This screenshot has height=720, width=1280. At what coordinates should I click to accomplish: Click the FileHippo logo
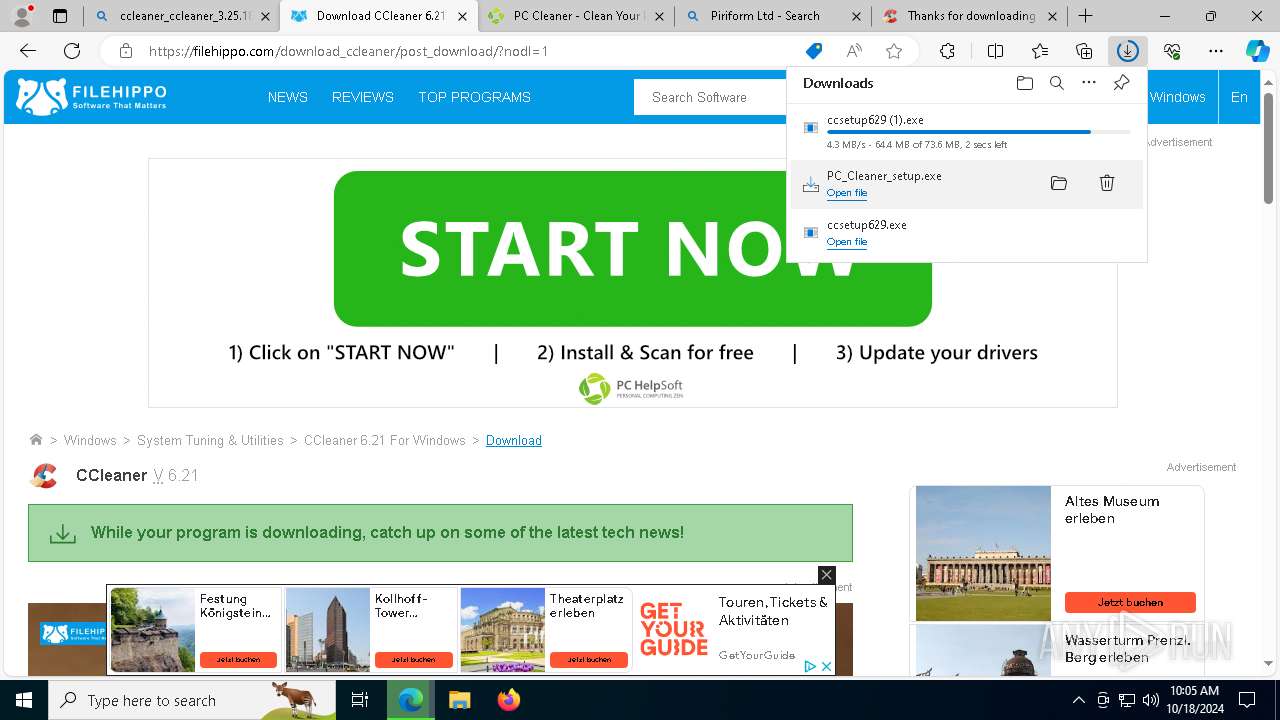point(92,97)
